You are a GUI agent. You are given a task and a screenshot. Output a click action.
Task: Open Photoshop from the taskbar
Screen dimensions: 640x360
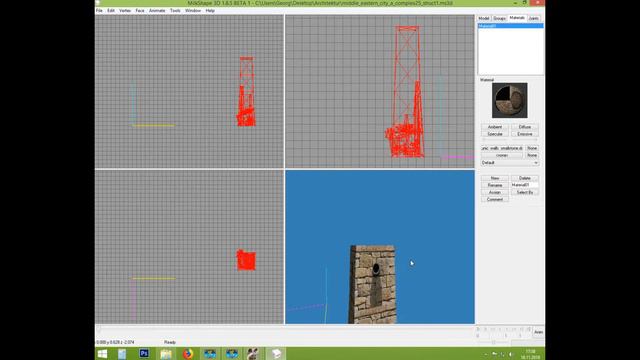(x=144, y=353)
